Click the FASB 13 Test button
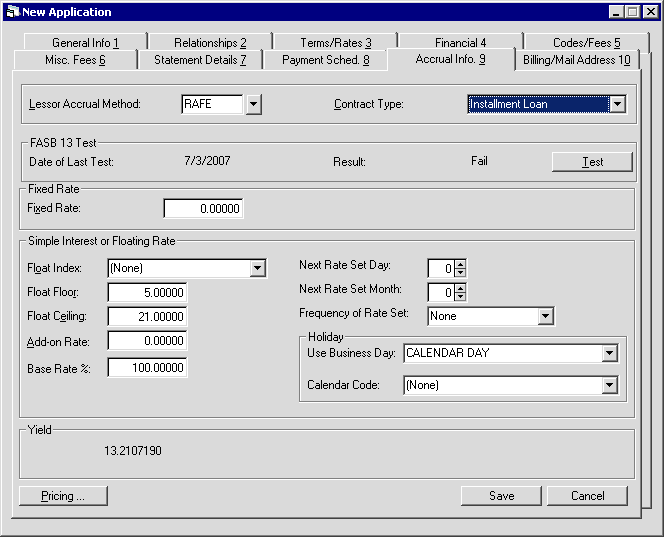The width and height of the screenshot is (664, 537). point(592,162)
